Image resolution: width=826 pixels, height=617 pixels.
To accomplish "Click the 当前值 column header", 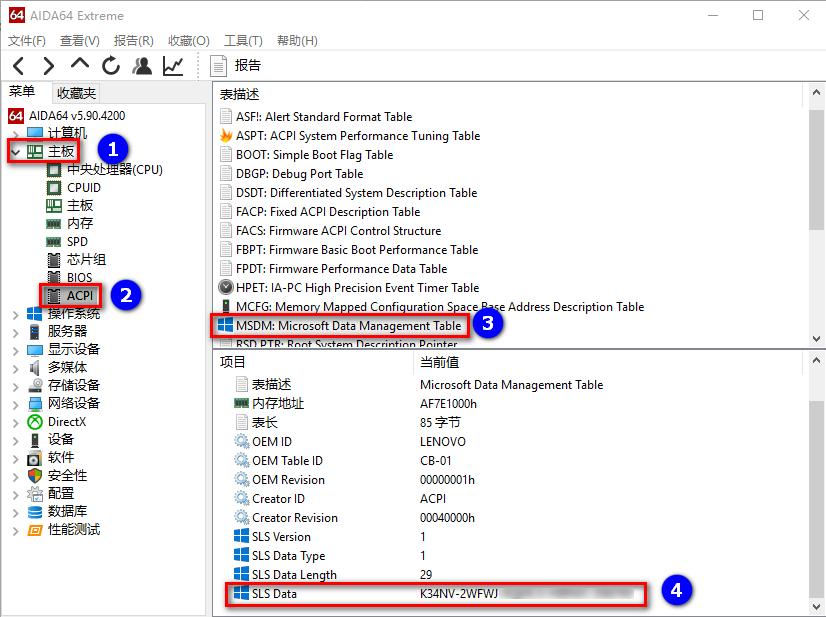I will 440,362.
